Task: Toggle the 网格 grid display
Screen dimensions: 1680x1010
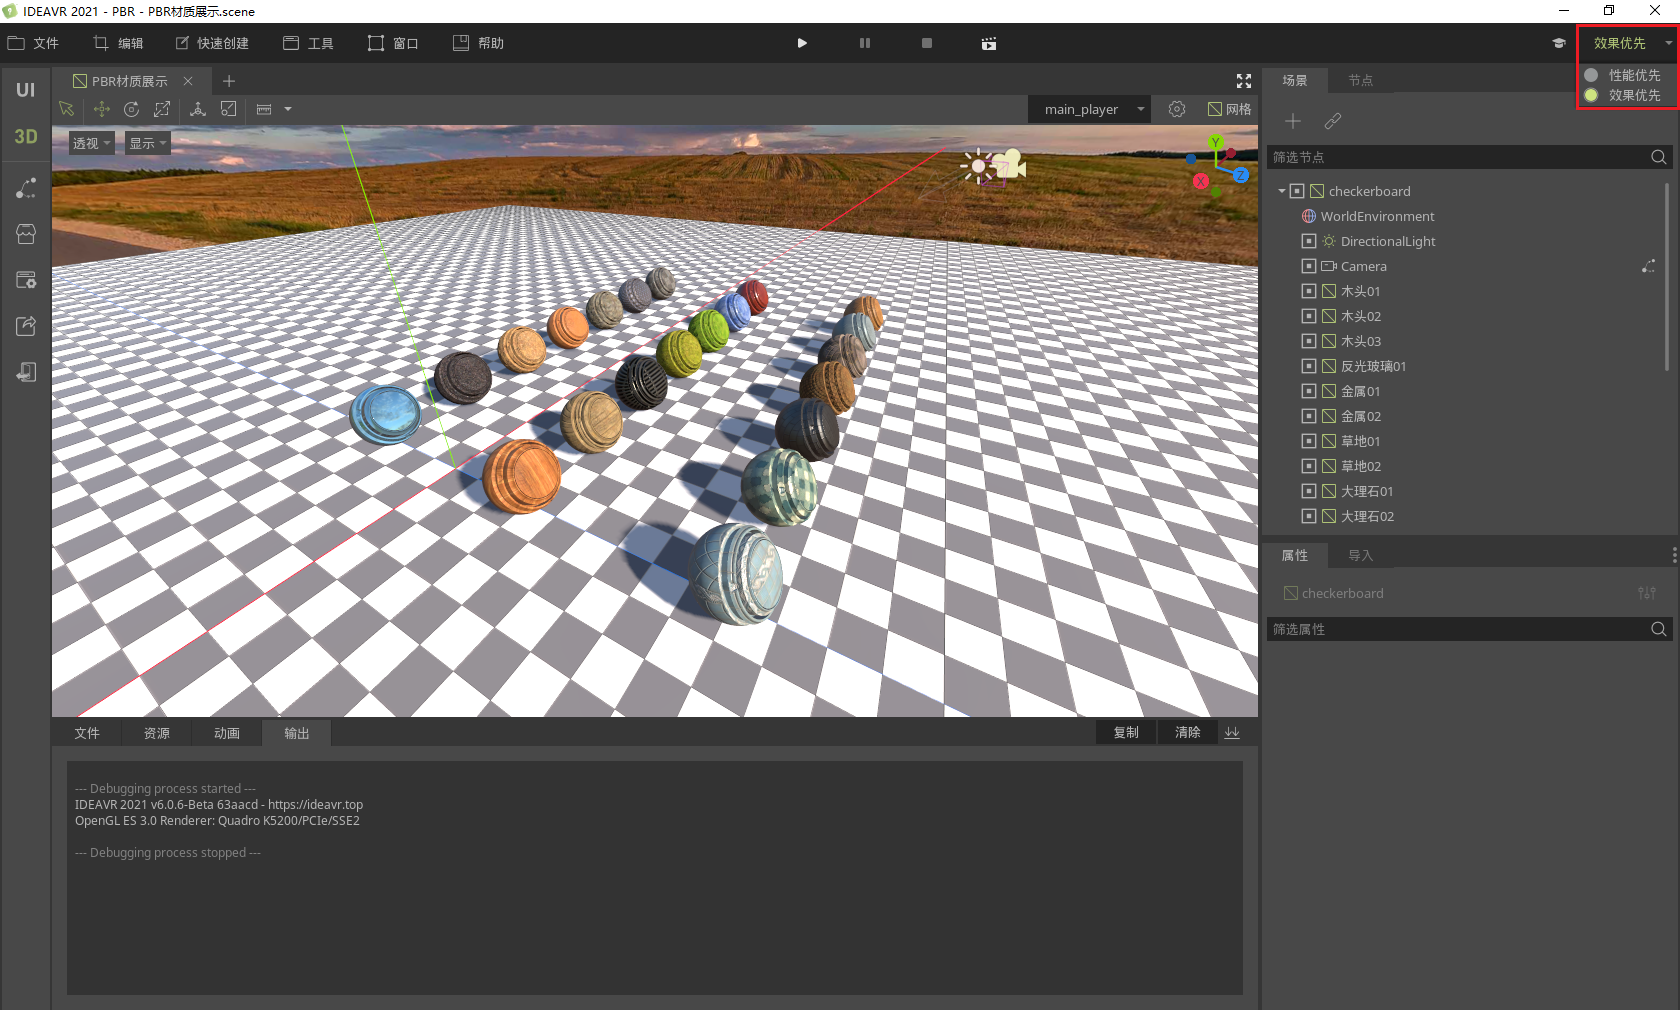Action: [x=1230, y=109]
